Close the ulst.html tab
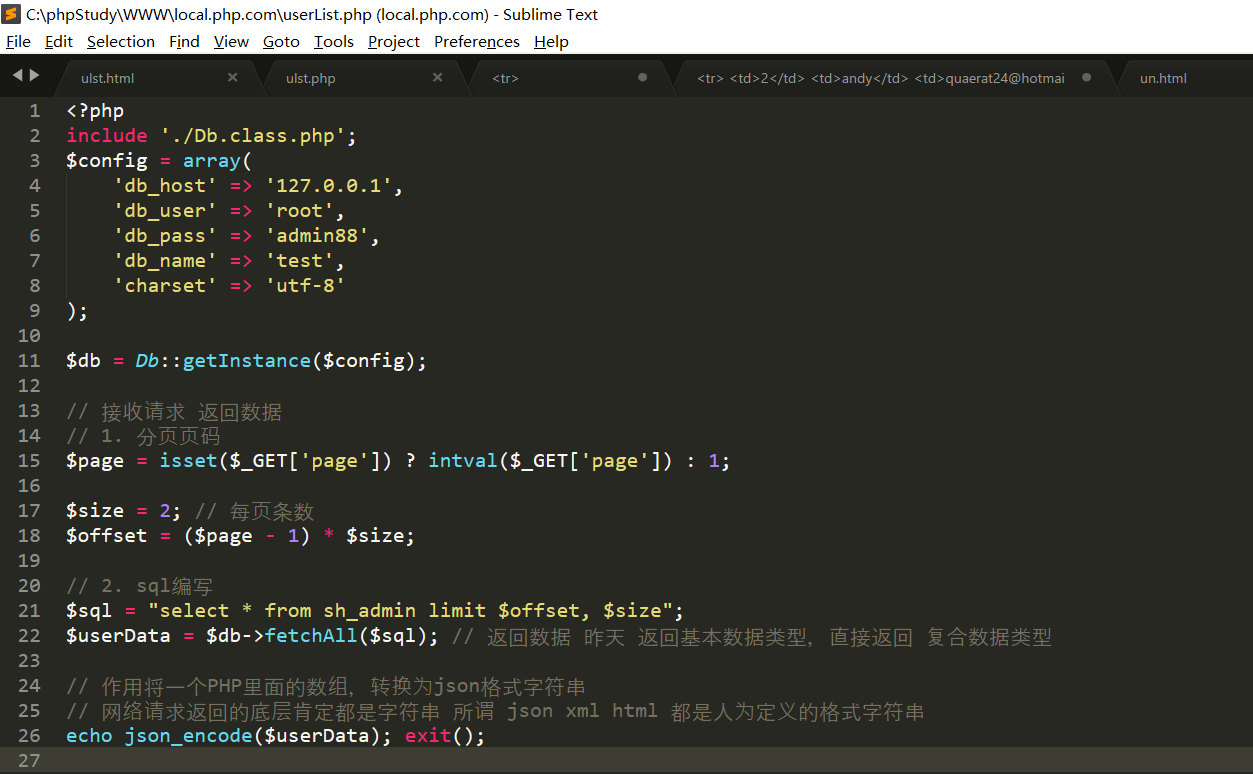1253x774 pixels. coord(233,77)
